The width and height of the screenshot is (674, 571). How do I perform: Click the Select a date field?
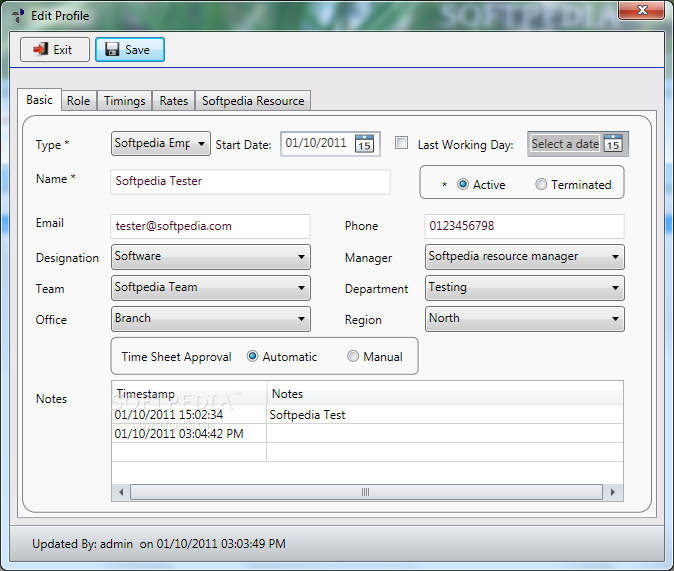point(565,144)
